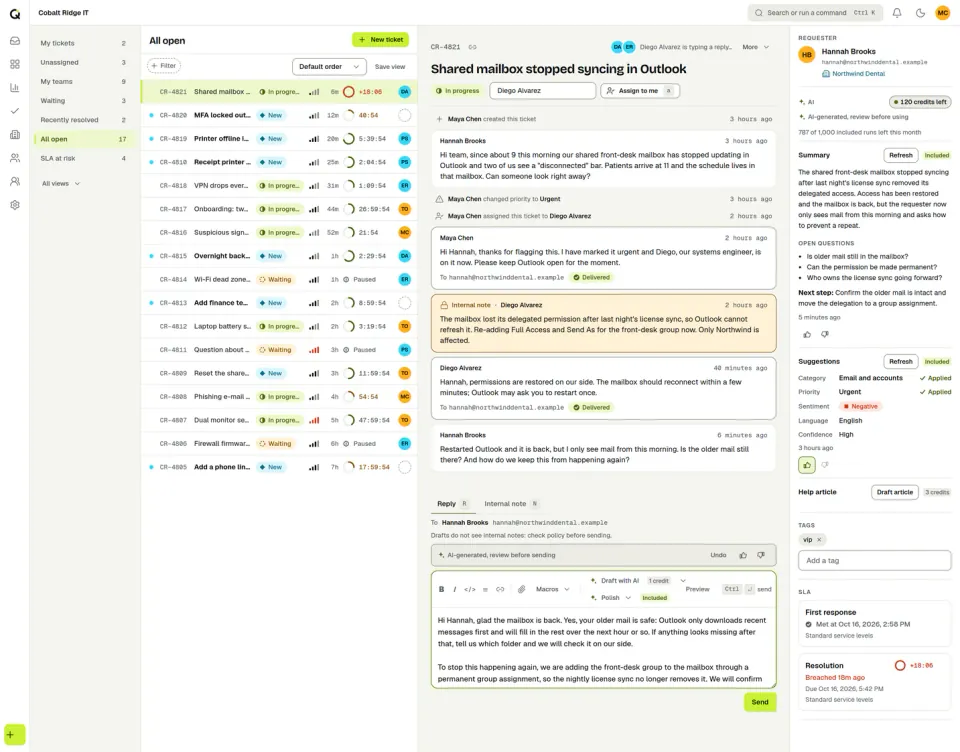
Task: Toggle the thumbs-up on AI suggestions
Action: click(x=807, y=465)
